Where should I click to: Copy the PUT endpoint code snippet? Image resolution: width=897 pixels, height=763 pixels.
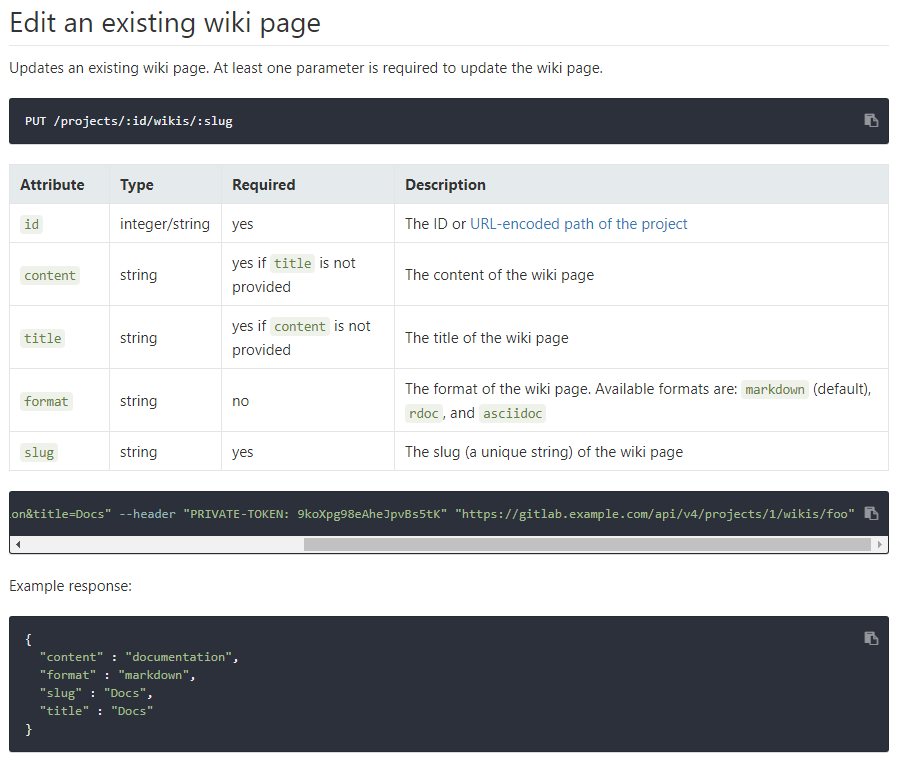(x=871, y=120)
